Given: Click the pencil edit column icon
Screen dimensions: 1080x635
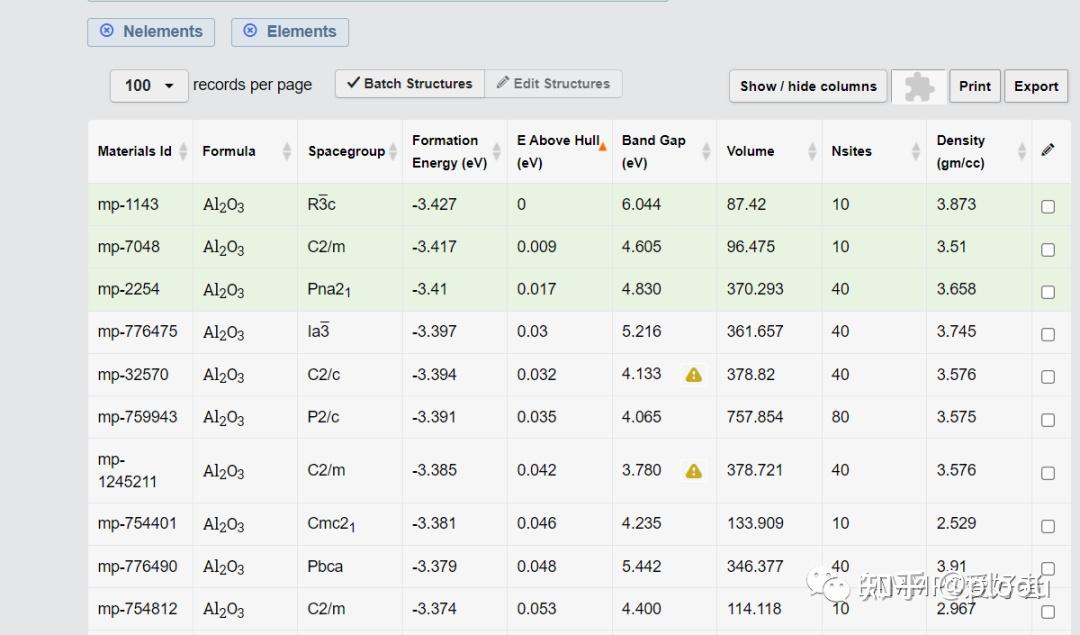Looking at the screenshot, I should pyautogui.click(x=1047, y=150).
